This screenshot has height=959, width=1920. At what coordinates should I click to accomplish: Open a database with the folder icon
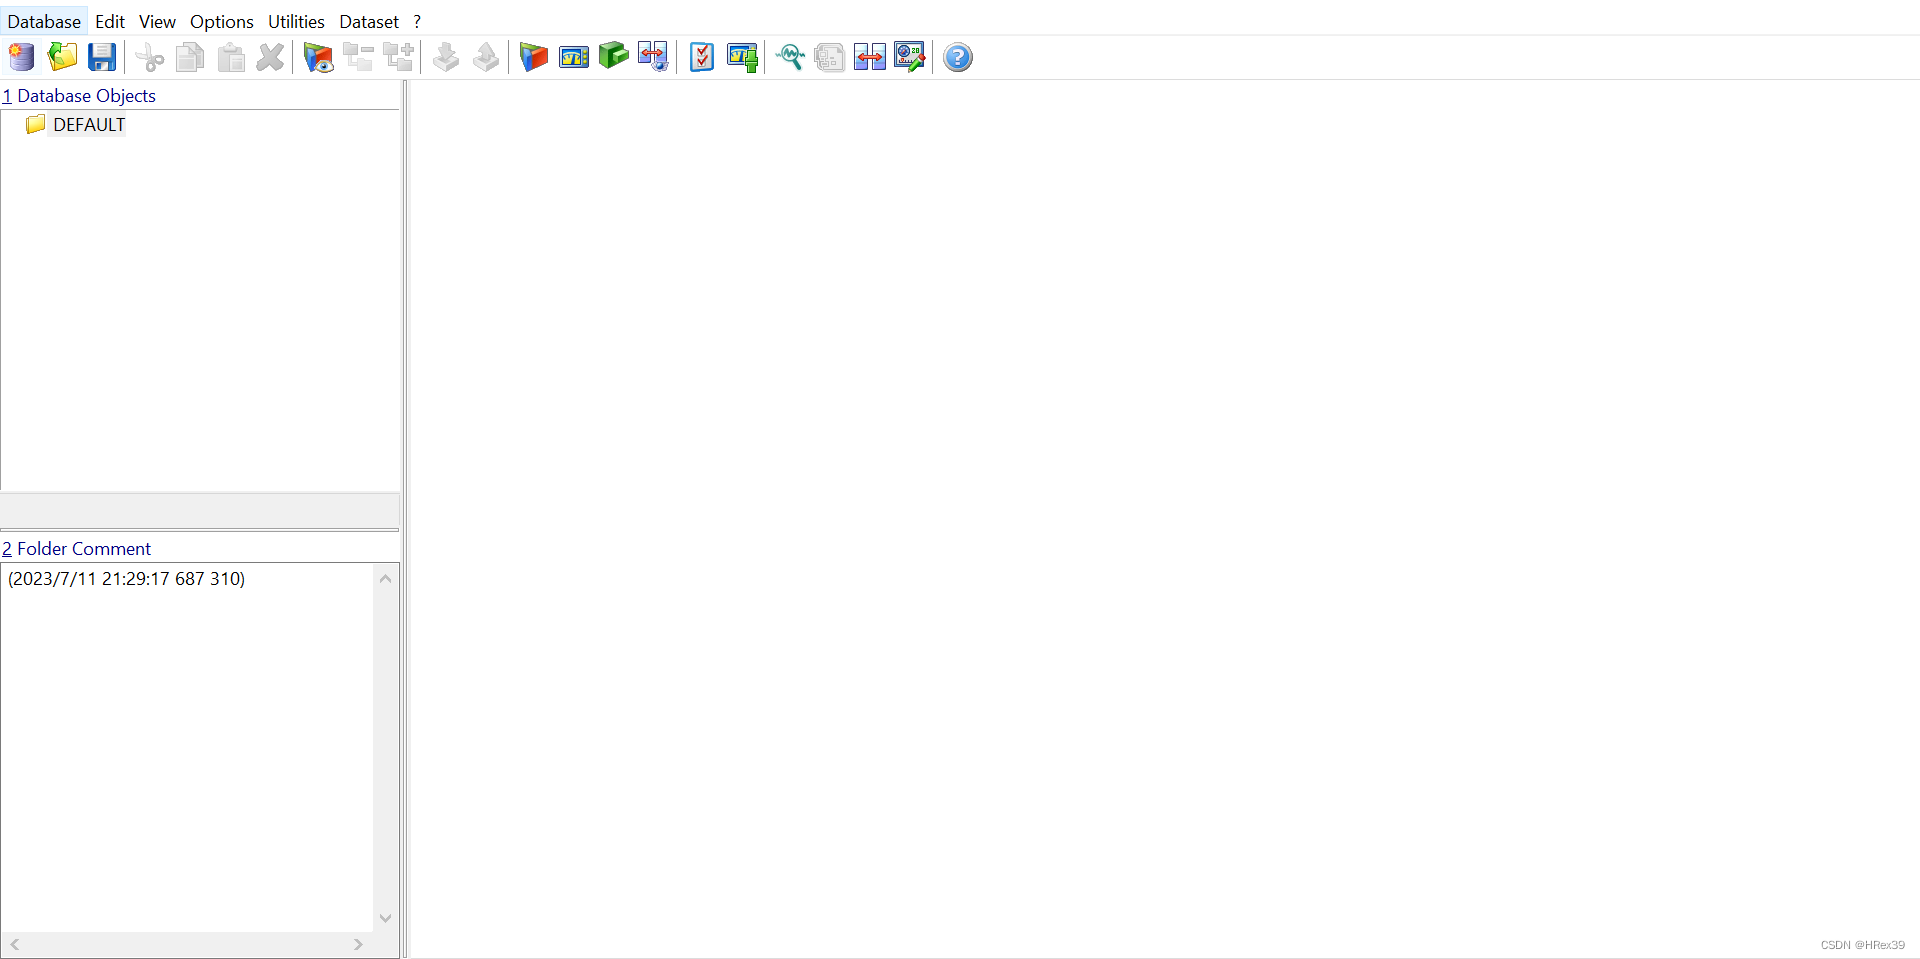[62, 57]
